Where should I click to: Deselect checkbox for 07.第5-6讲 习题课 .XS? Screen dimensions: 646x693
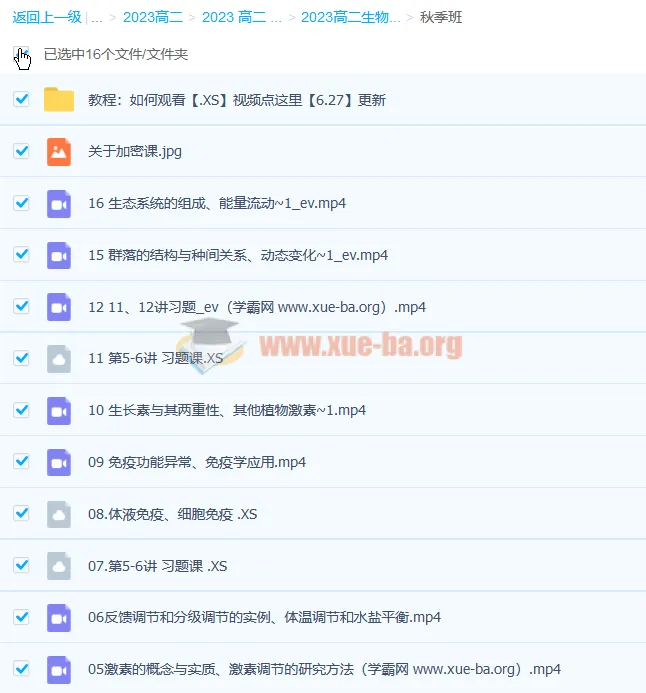click(21, 565)
